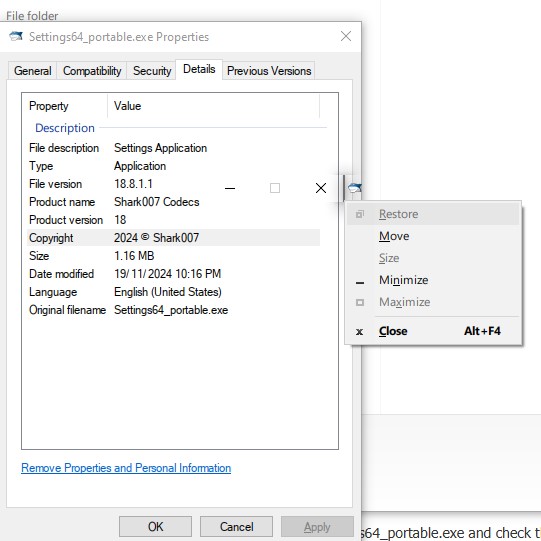Pick Minimize from the system menu
The height and width of the screenshot is (541, 541).
[x=433, y=280]
